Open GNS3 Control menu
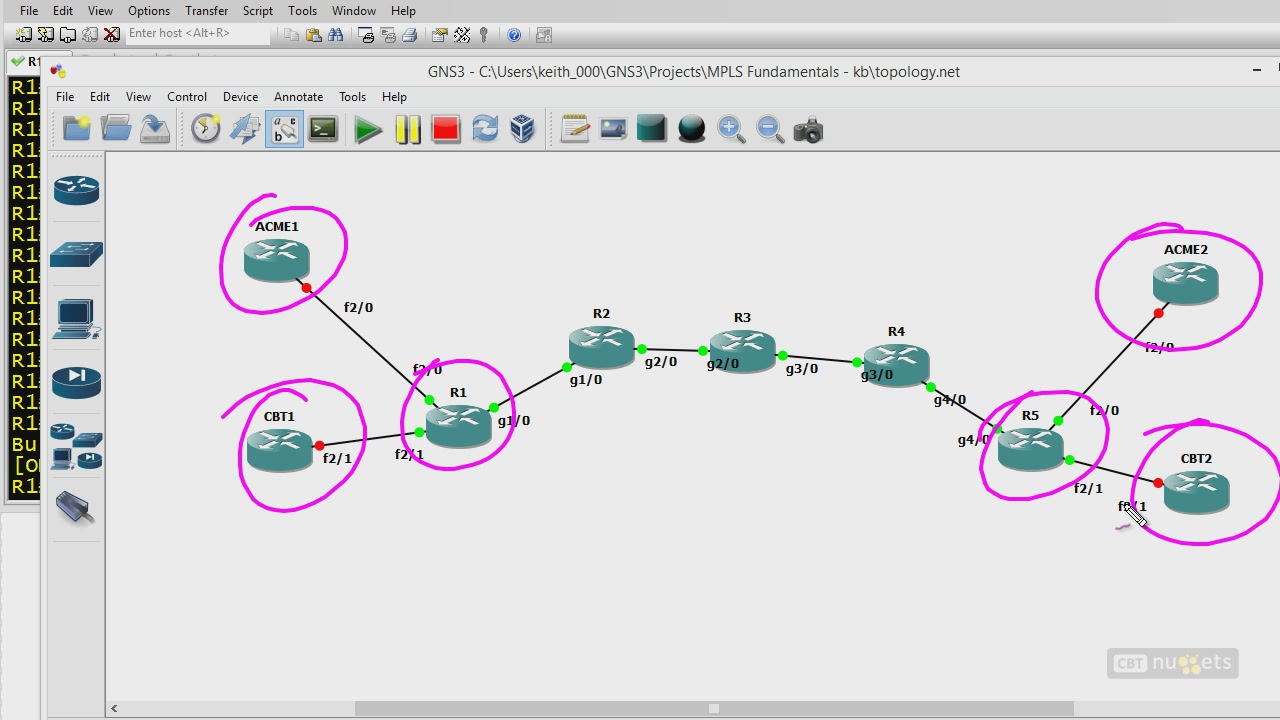 tap(187, 97)
